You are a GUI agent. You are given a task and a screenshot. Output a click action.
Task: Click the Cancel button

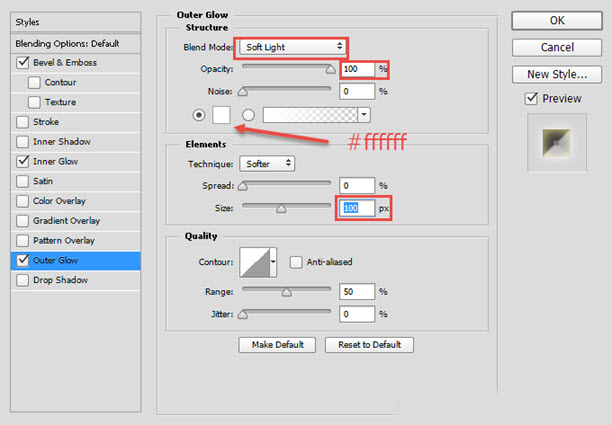[557, 48]
